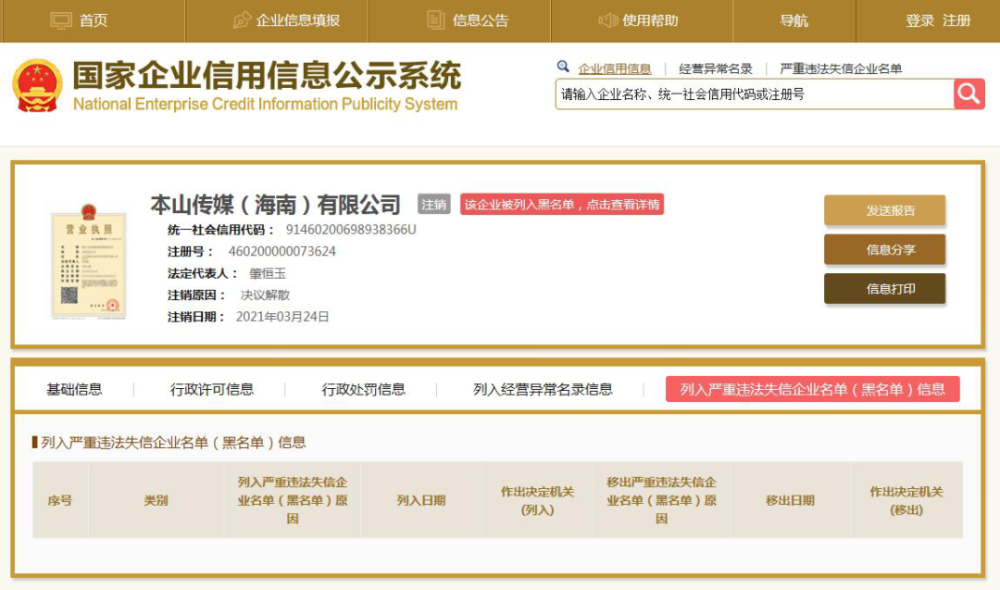Click the registration number 460200000073624
The height and width of the screenshot is (590, 1000).
282,251
